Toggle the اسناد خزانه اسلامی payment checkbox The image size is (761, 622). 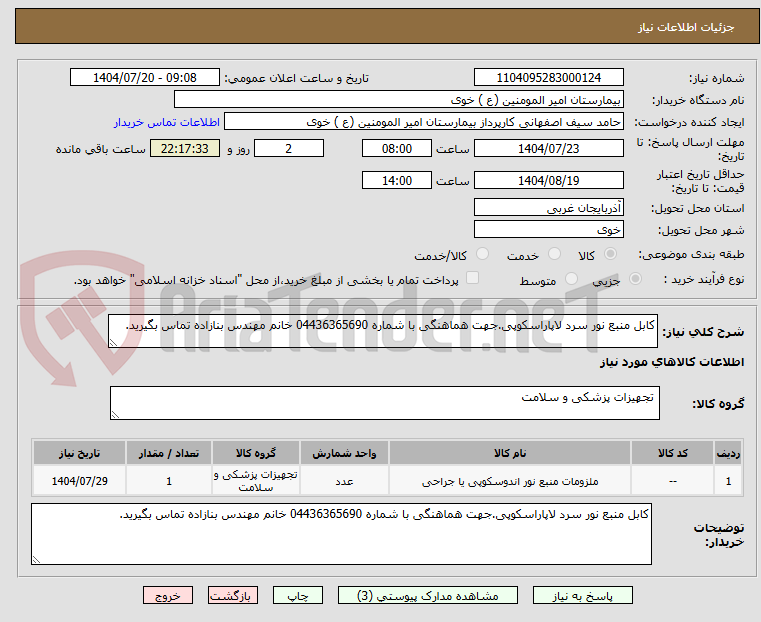coord(472,278)
